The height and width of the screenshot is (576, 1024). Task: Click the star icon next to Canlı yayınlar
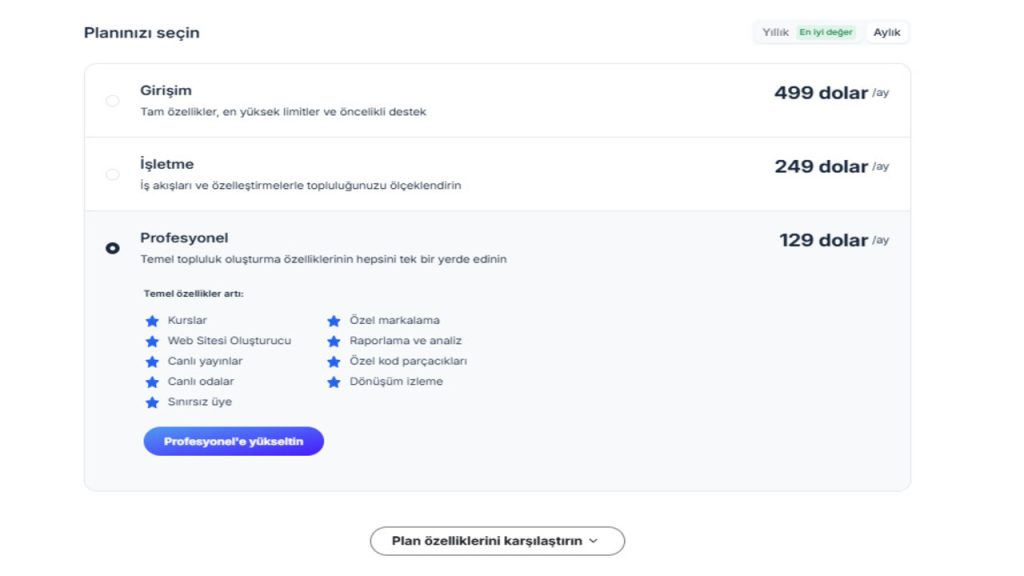click(x=152, y=362)
